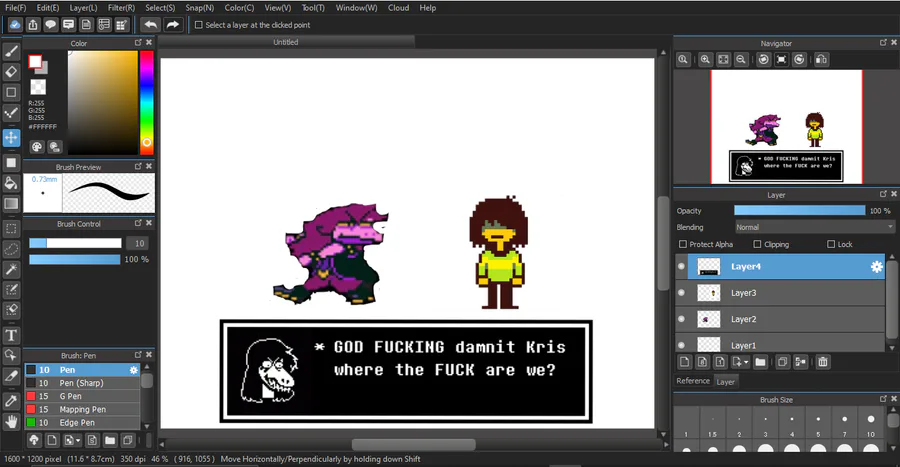Image resolution: width=900 pixels, height=467 pixels.
Task: Select the rectangular Select tool
Action: click(11, 229)
